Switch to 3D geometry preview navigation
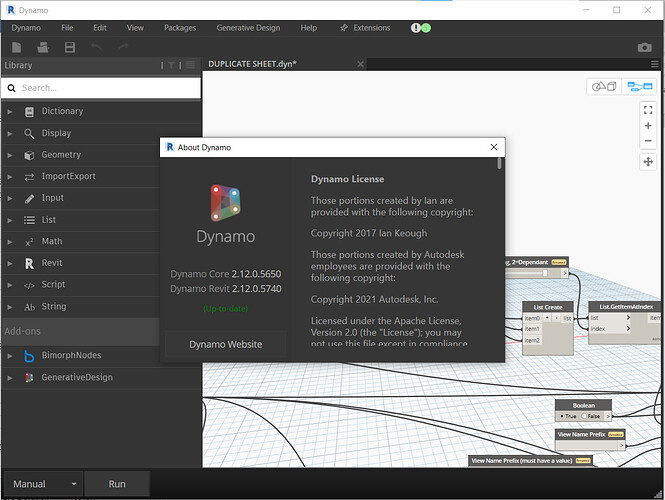The width and height of the screenshot is (665, 500). click(x=604, y=87)
